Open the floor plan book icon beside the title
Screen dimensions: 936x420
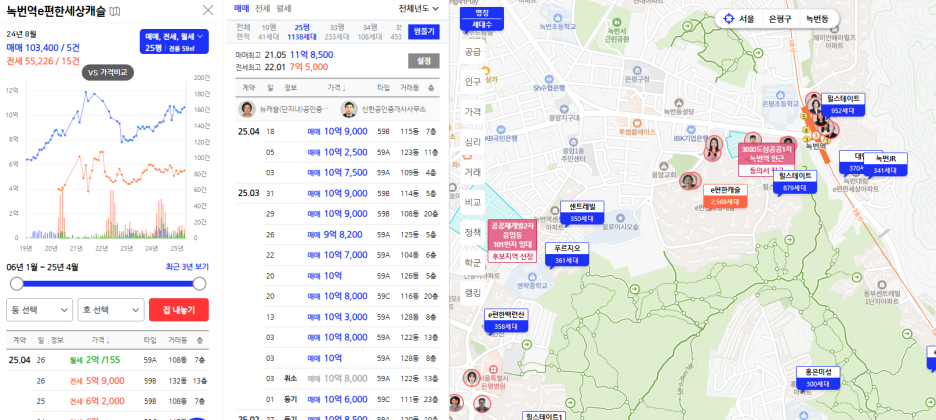coord(115,11)
